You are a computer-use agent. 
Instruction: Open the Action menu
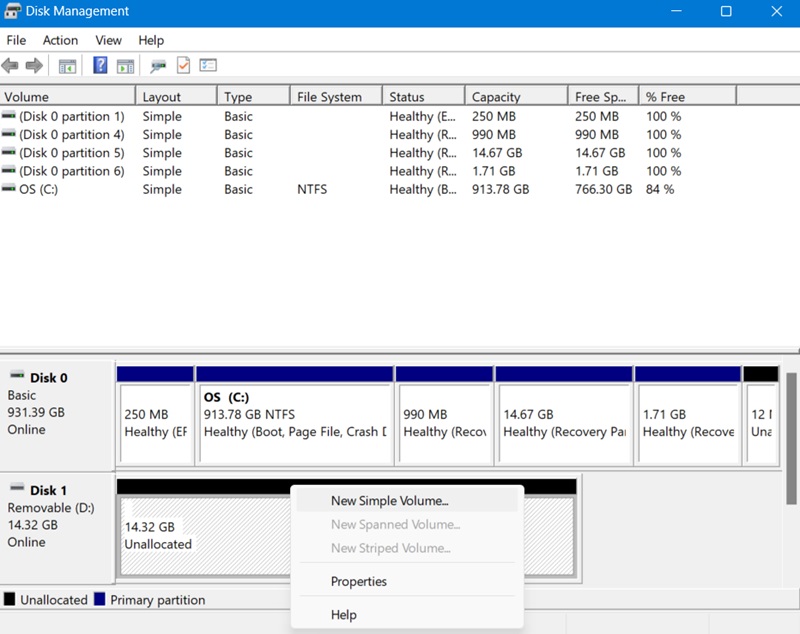tap(60, 40)
